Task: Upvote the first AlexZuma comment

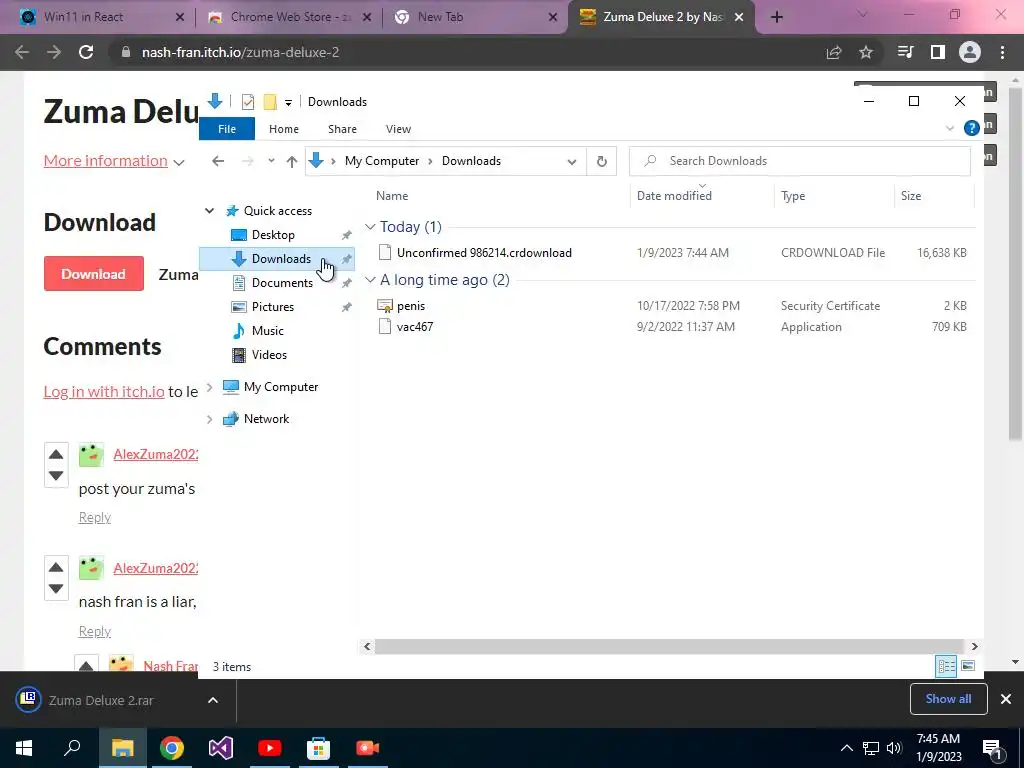Action: click(x=56, y=454)
